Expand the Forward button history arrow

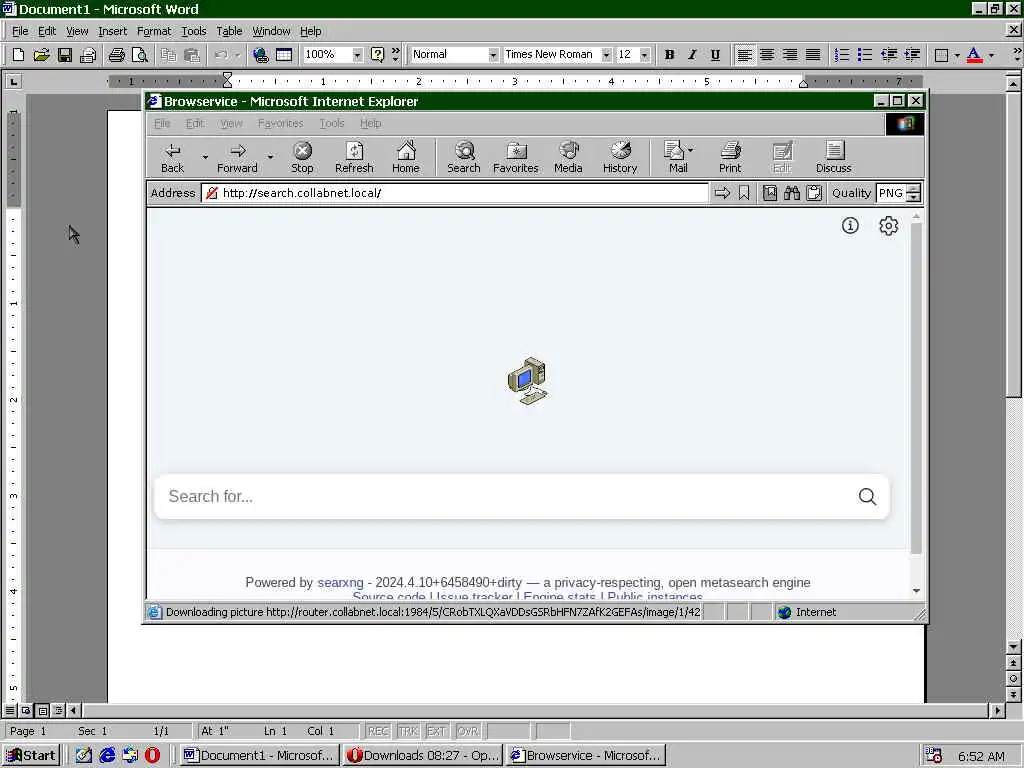pos(270,157)
